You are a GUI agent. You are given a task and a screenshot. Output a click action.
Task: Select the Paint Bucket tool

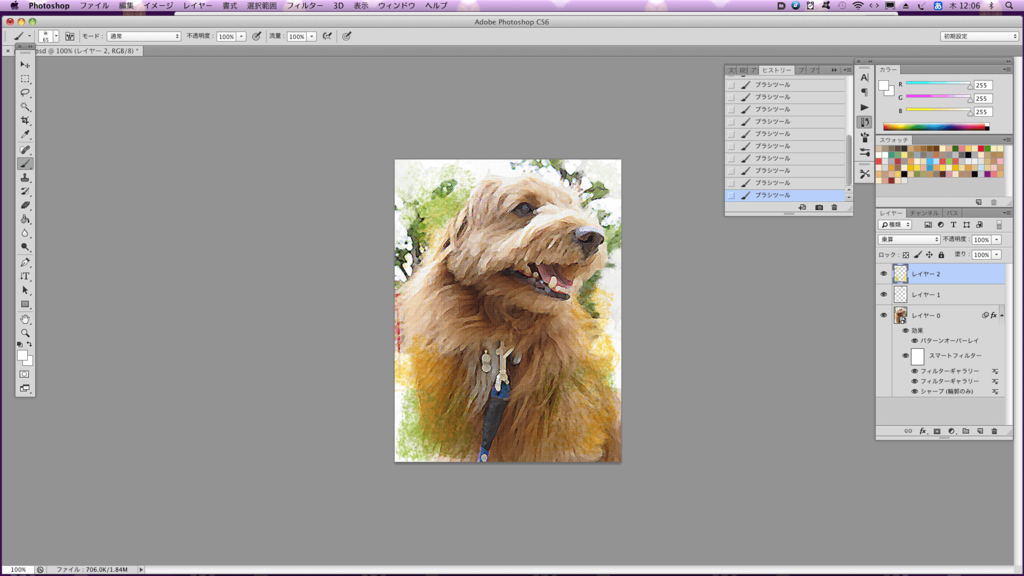[25, 219]
